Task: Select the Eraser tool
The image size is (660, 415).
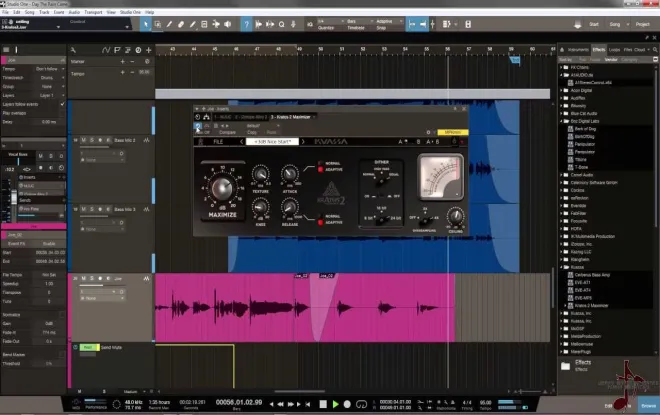Action: [x=181, y=24]
